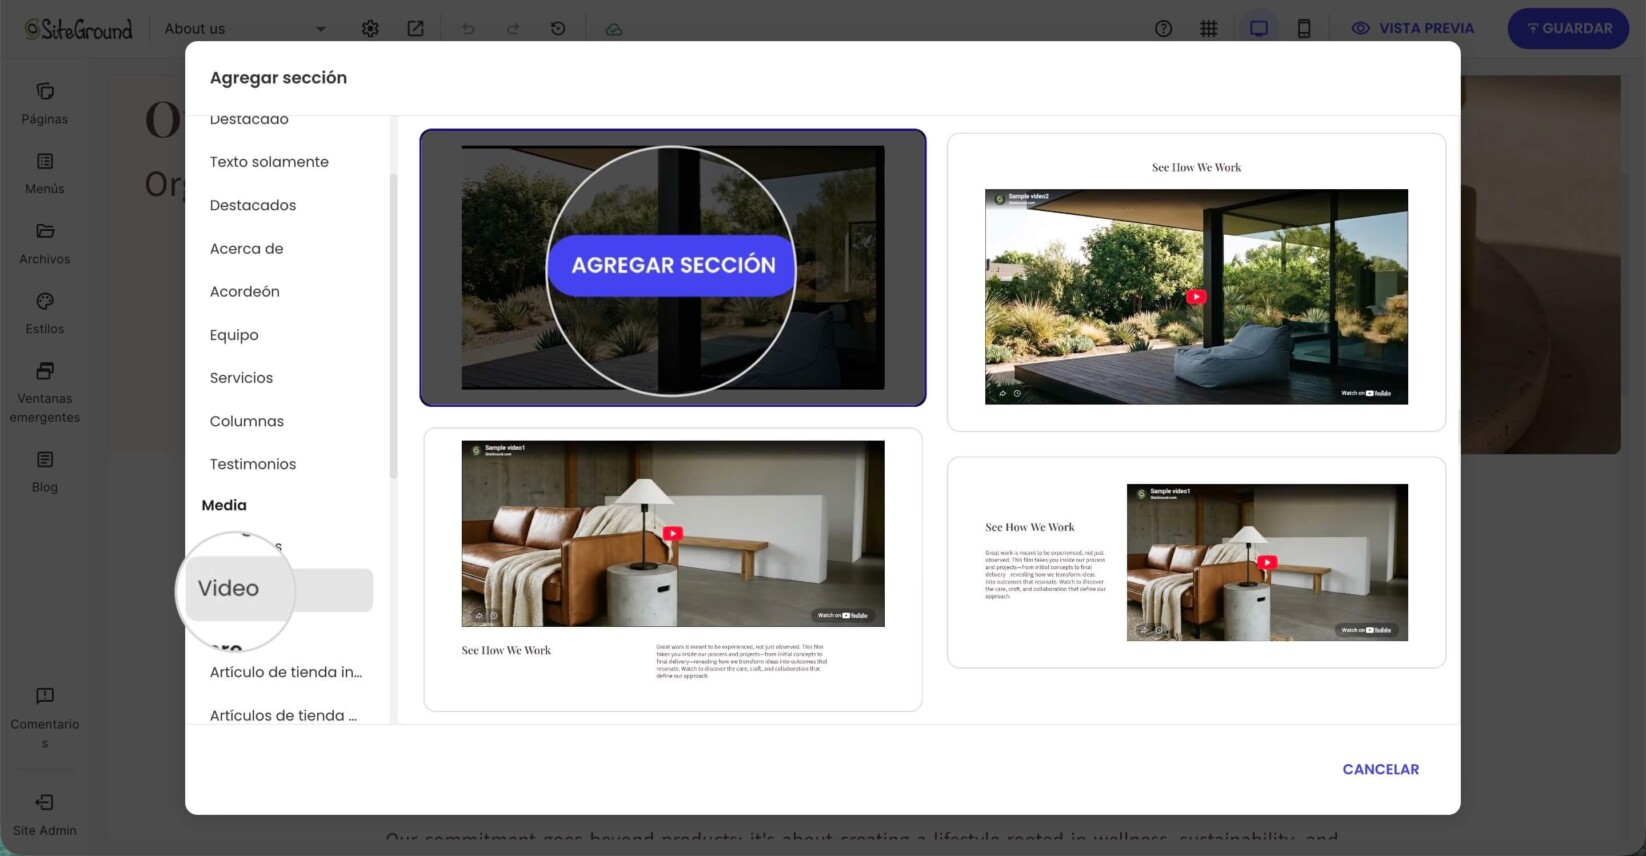Open the Menús sidebar icon
The image size is (1646, 856).
(x=45, y=161)
